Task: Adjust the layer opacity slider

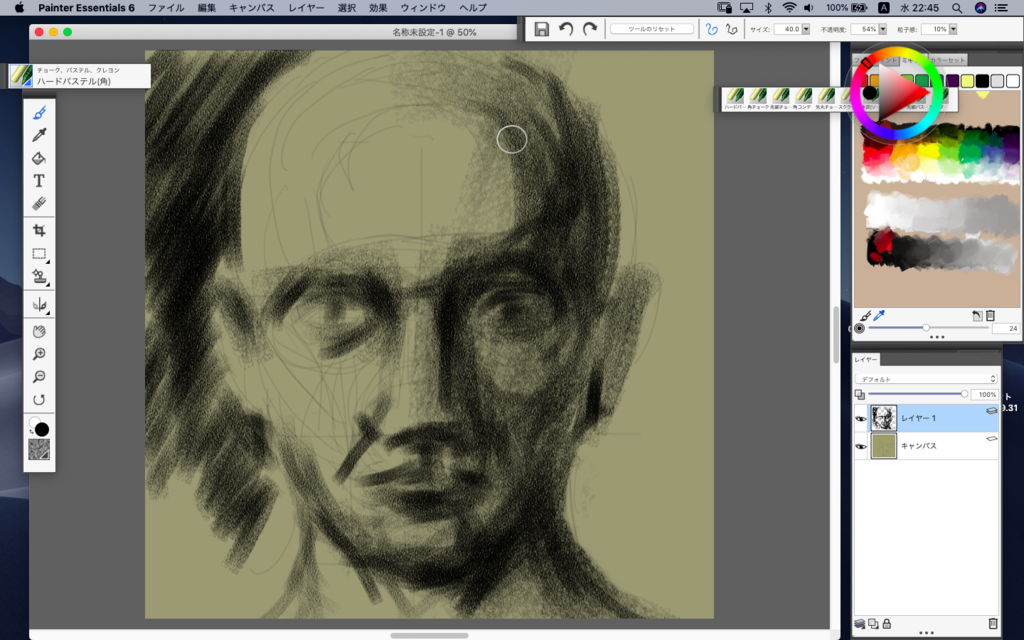Action: 964,394
